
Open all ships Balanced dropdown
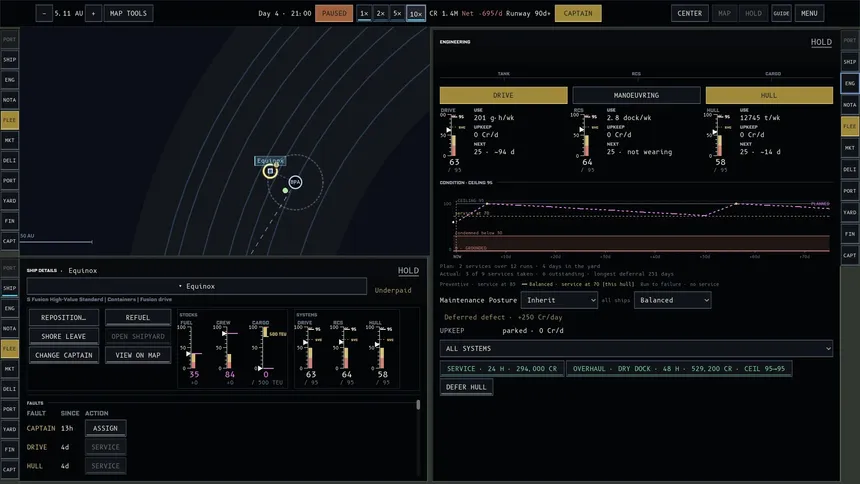[672, 300]
